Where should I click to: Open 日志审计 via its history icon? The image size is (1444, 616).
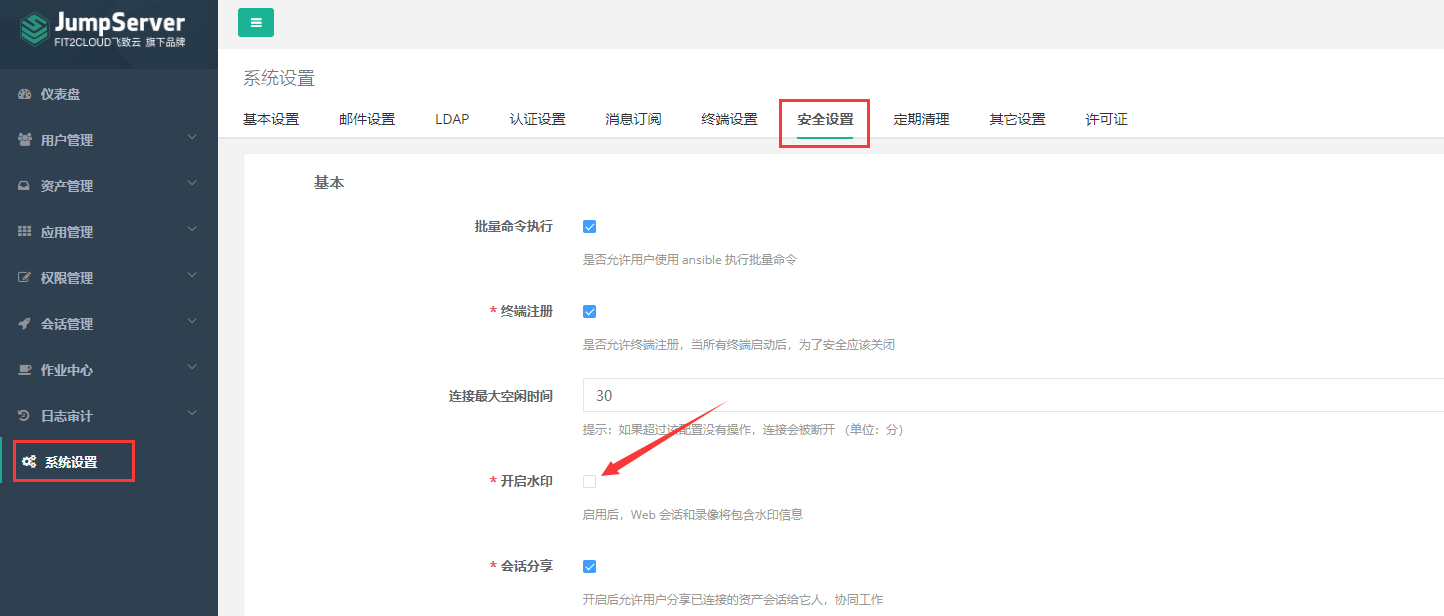coord(27,413)
